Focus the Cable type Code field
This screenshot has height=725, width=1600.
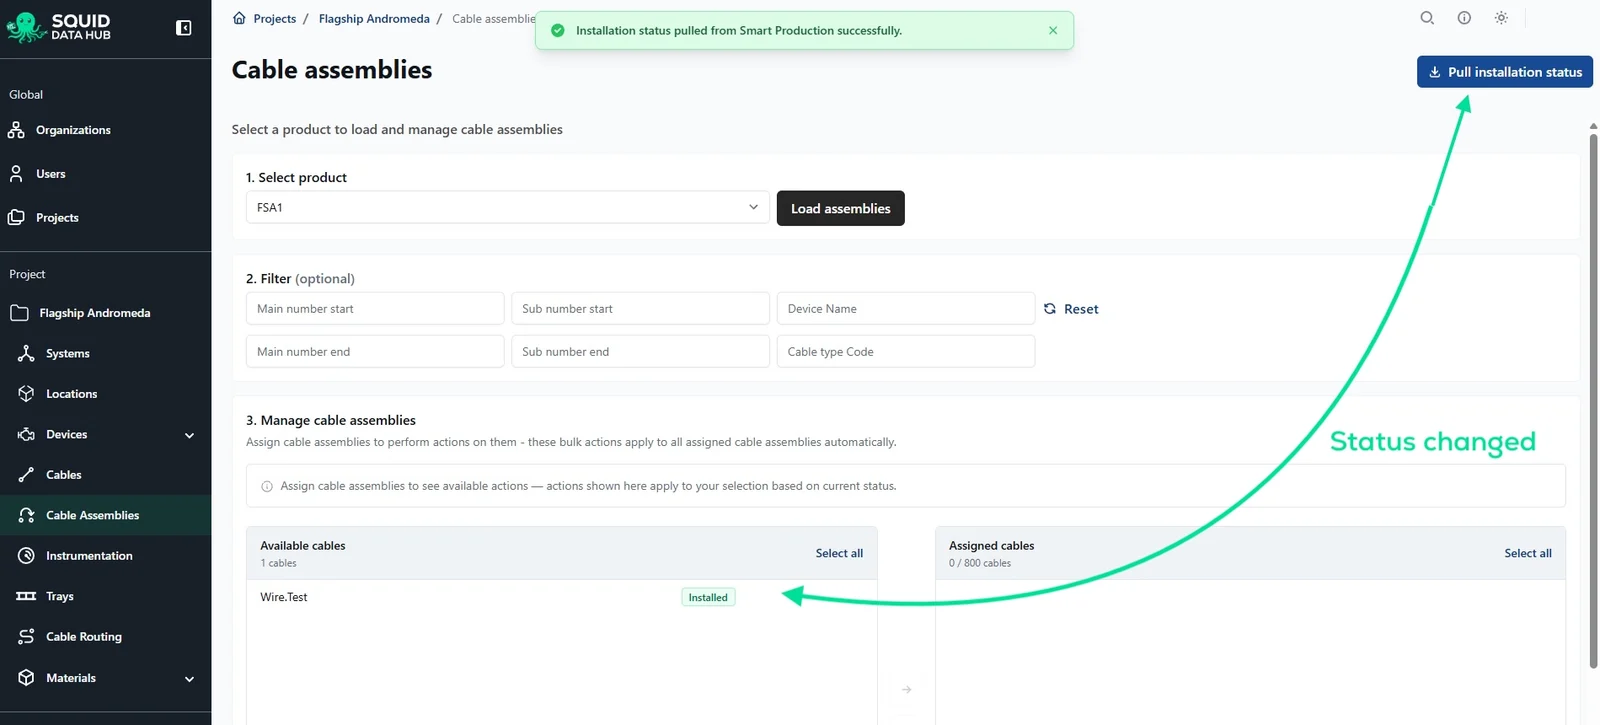point(906,352)
